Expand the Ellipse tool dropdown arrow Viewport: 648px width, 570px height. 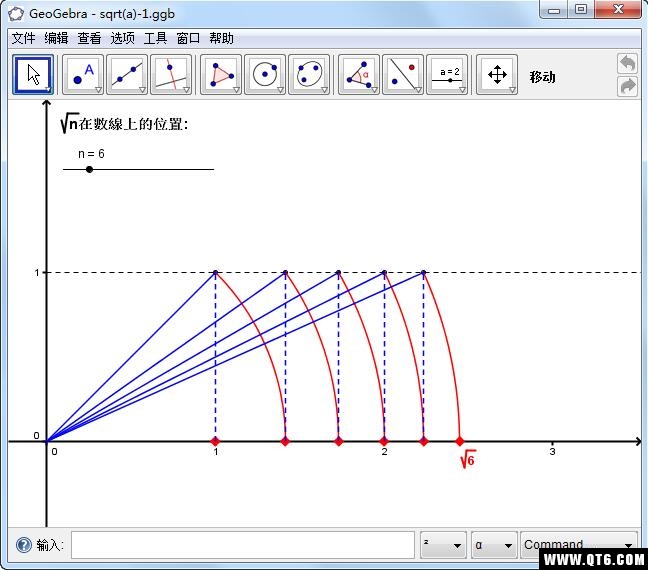click(x=324, y=90)
